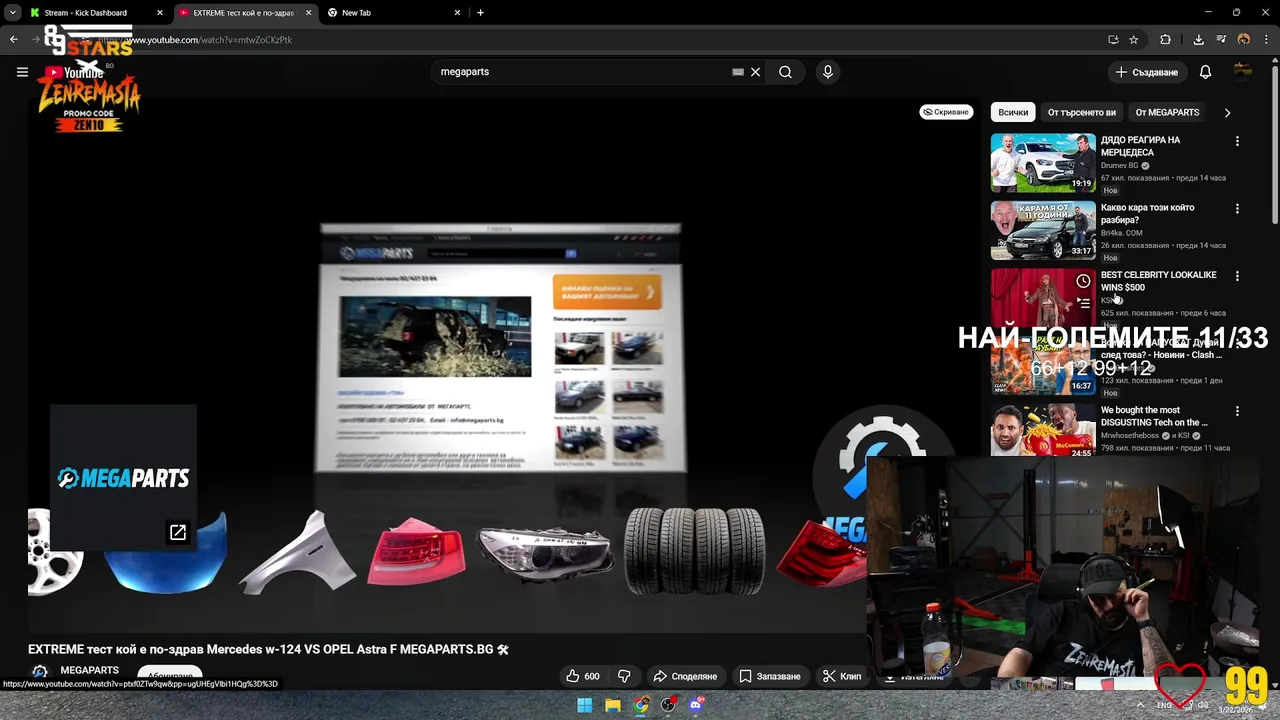Open BEST CELEBRITY LOOKALIKE WINS $500 title
The height and width of the screenshot is (720, 1280).
click(1158, 281)
